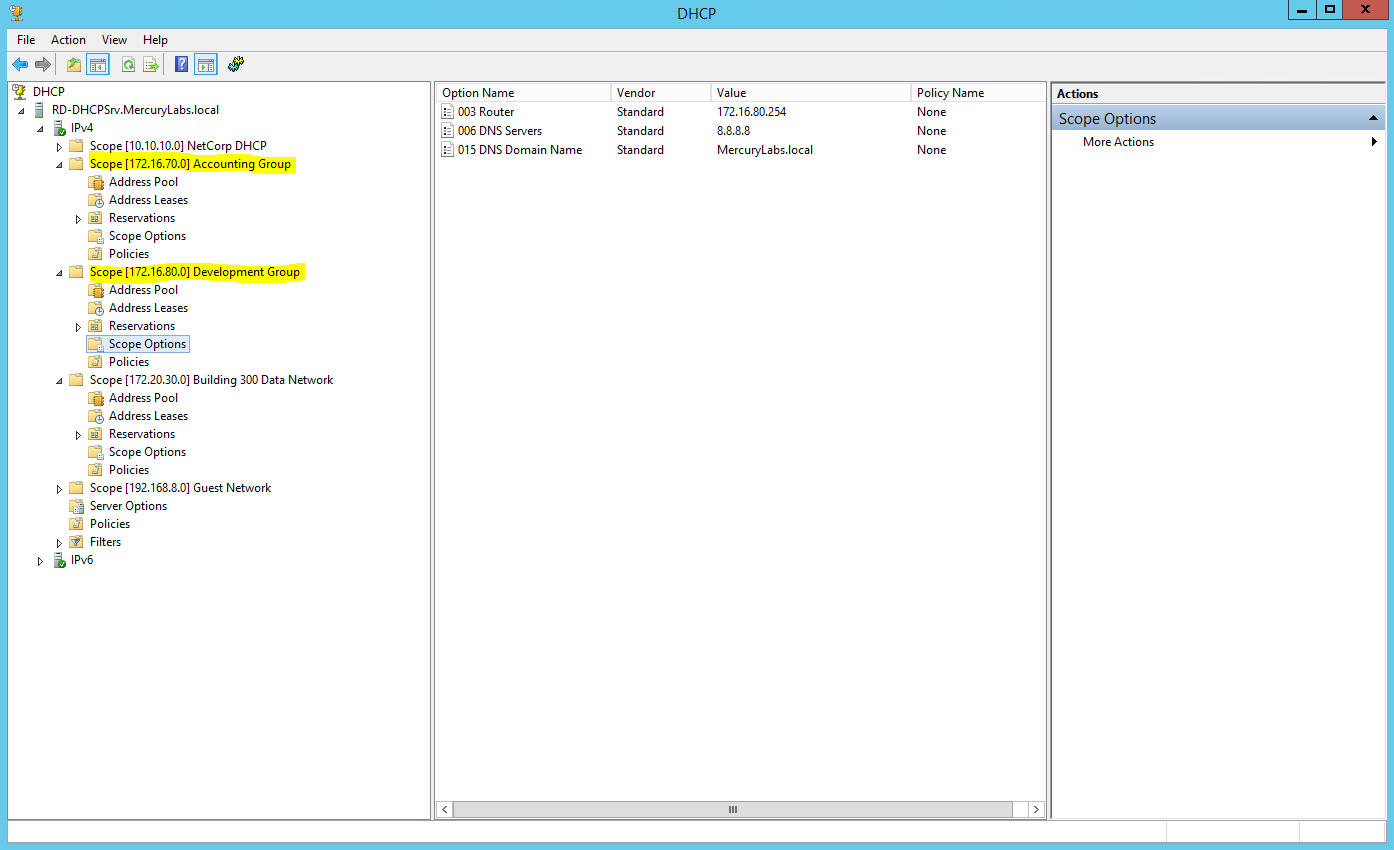Click the Up one level folder icon
The height and width of the screenshot is (850, 1394).
point(73,65)
